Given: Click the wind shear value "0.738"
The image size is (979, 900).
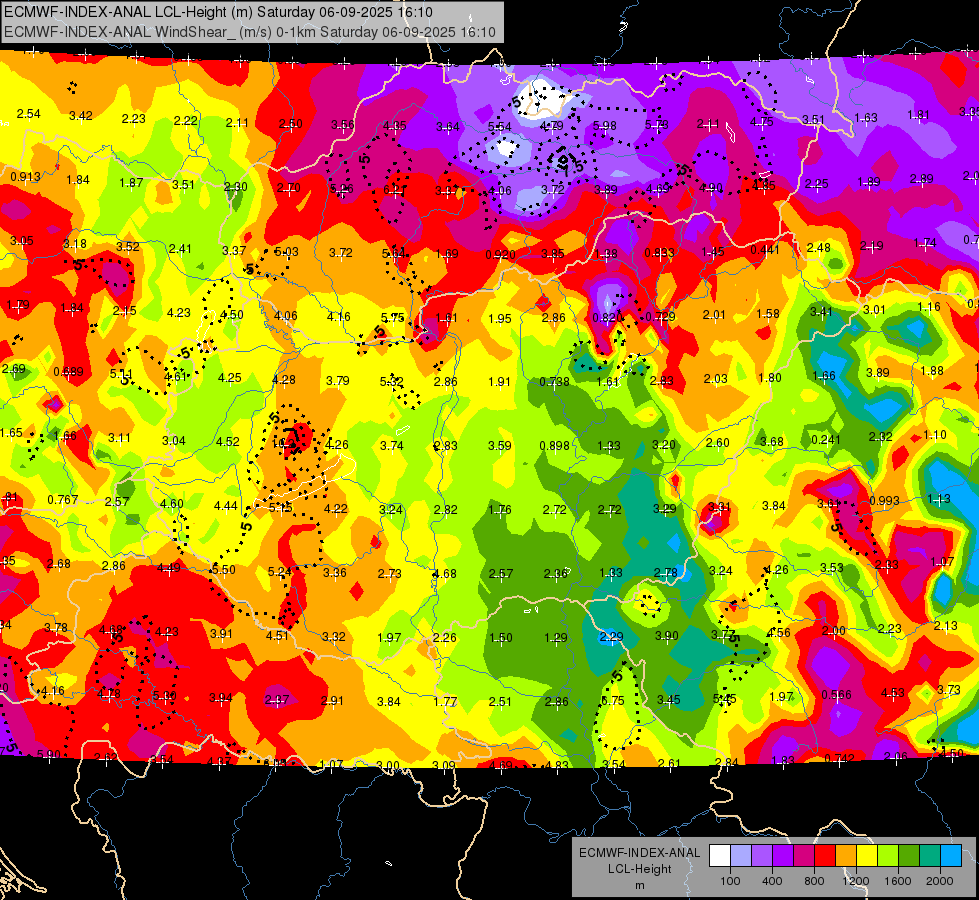Looking at the screenshot, I should coord(554,382).
